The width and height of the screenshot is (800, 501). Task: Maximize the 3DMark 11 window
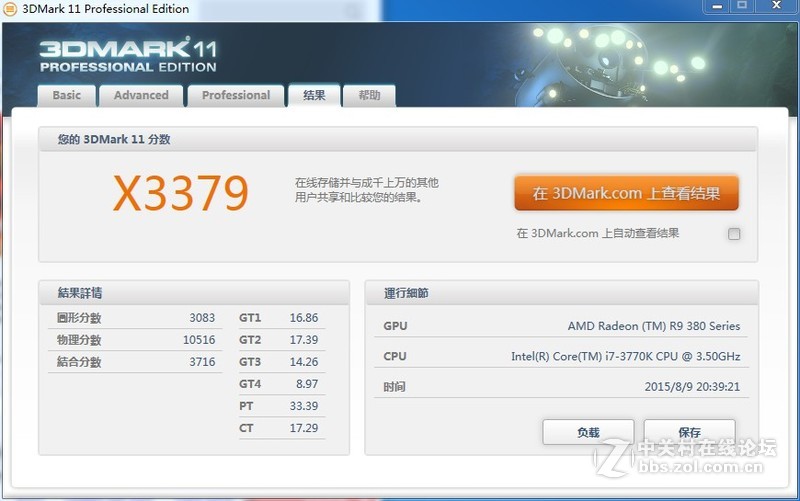[742, 6]
